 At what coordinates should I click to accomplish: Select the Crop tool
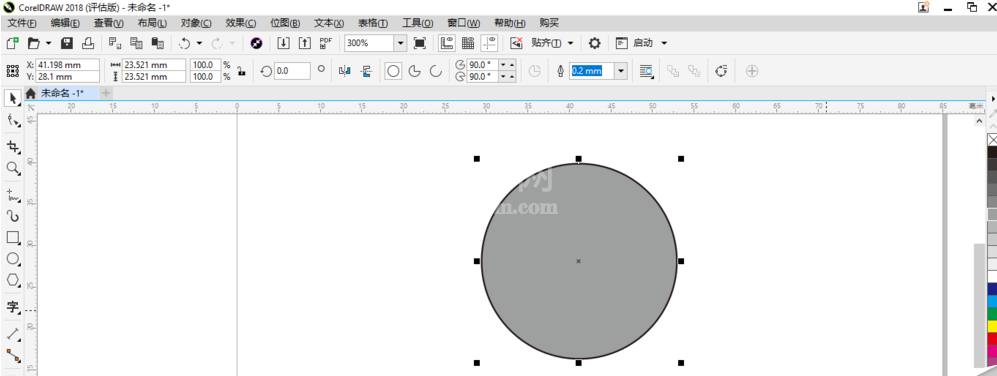coord(13,147)
